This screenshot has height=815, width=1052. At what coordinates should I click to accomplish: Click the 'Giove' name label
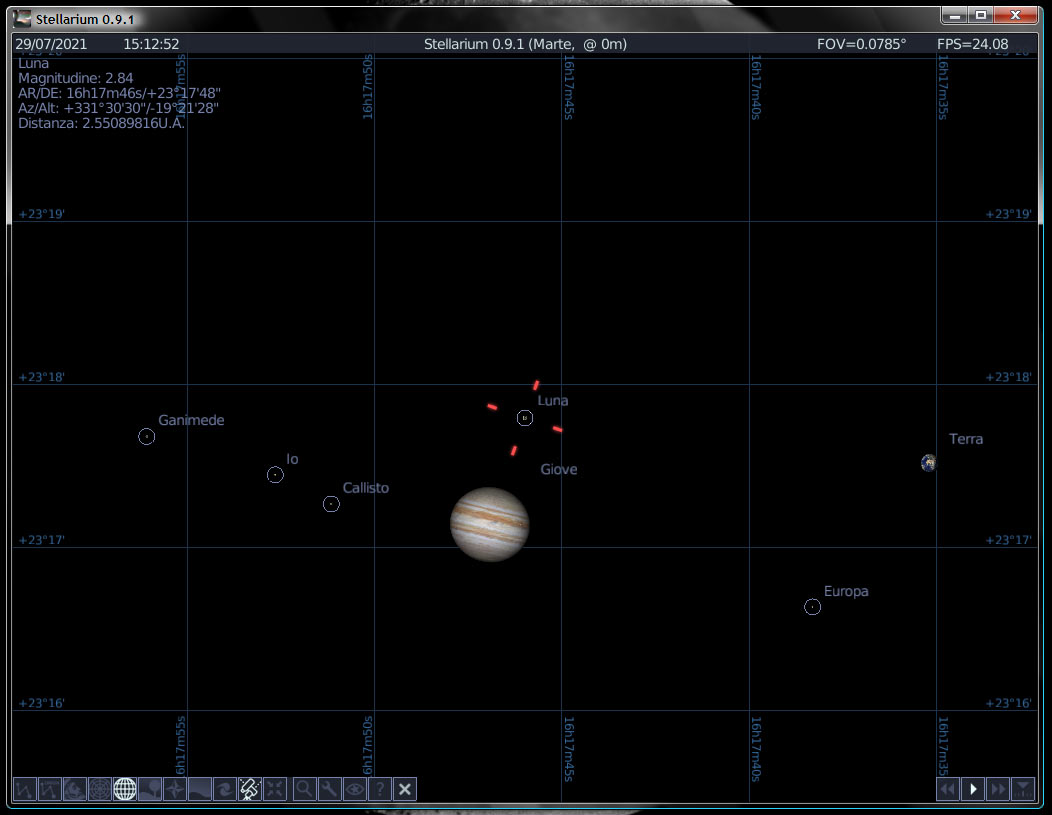[x=559, y=469]
